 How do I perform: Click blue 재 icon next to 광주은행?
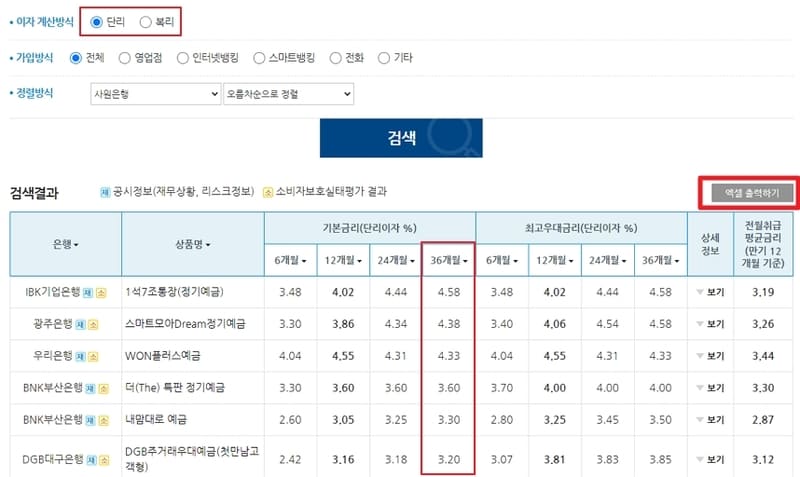point(80,324)
